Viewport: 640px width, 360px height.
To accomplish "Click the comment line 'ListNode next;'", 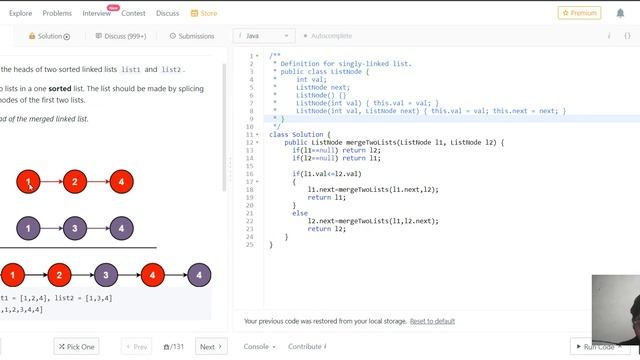I will click(x=323, y=87).
